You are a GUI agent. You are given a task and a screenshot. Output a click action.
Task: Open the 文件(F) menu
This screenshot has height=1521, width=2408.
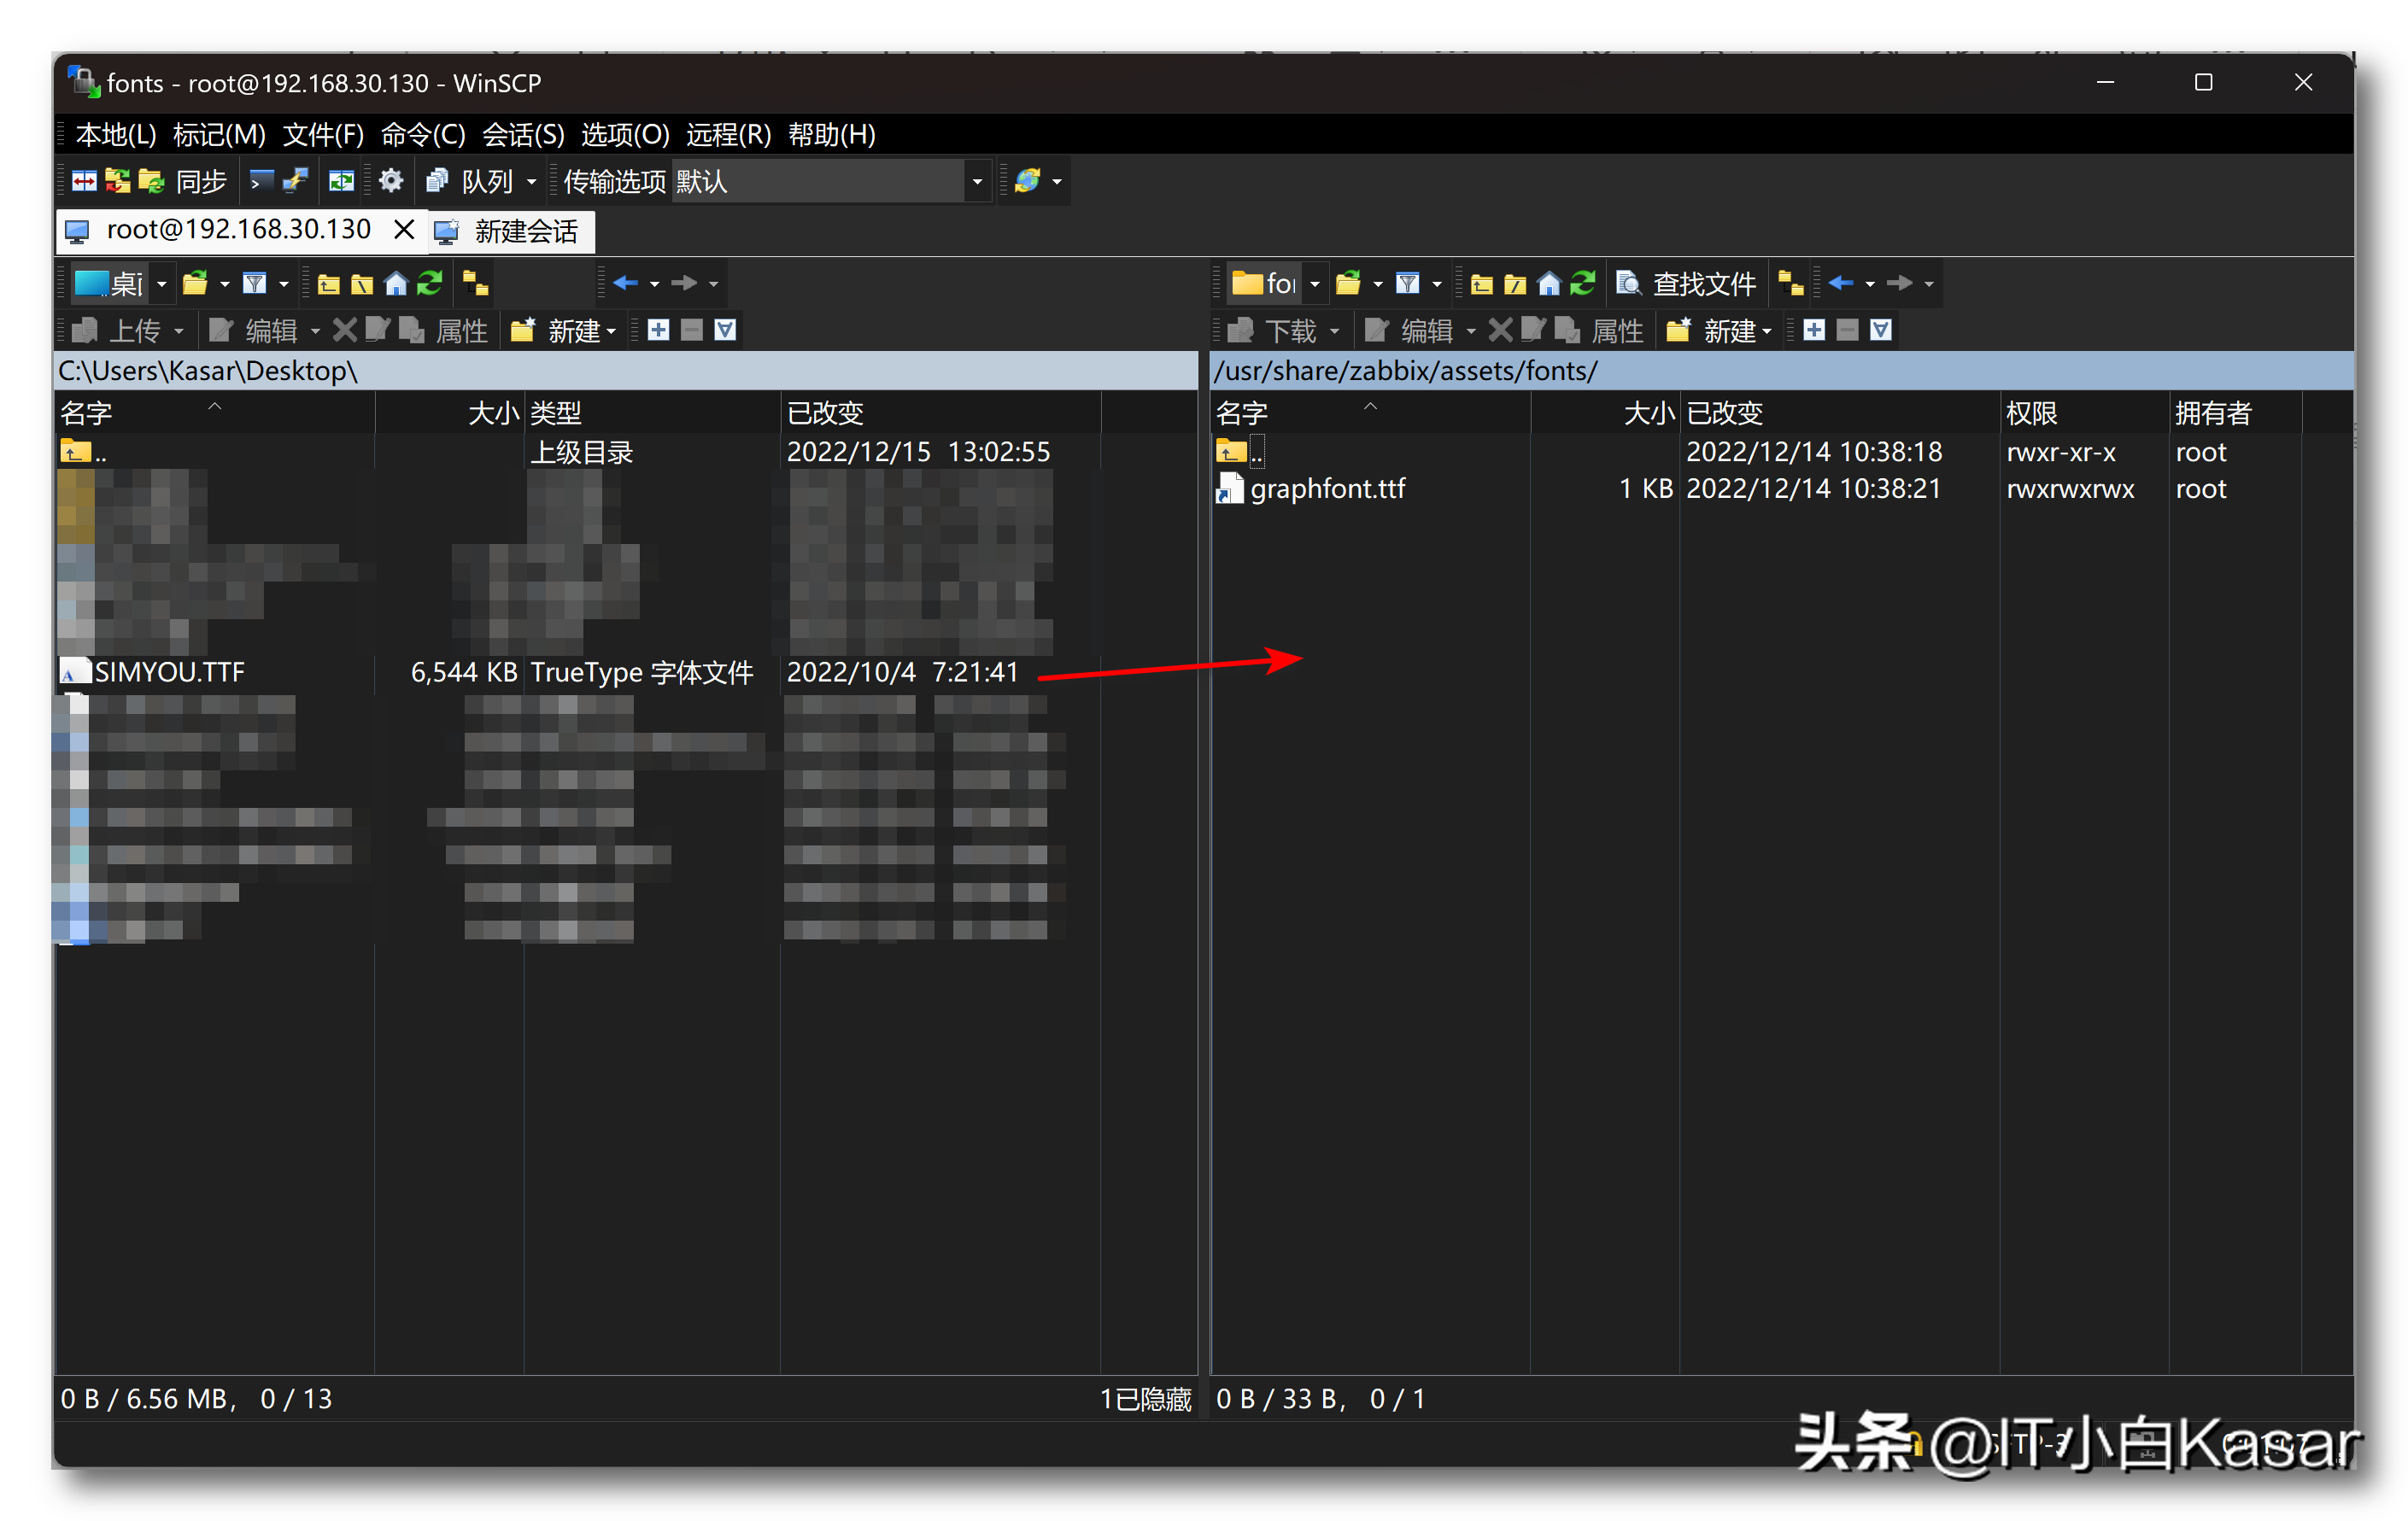click(x=323, y=134)
